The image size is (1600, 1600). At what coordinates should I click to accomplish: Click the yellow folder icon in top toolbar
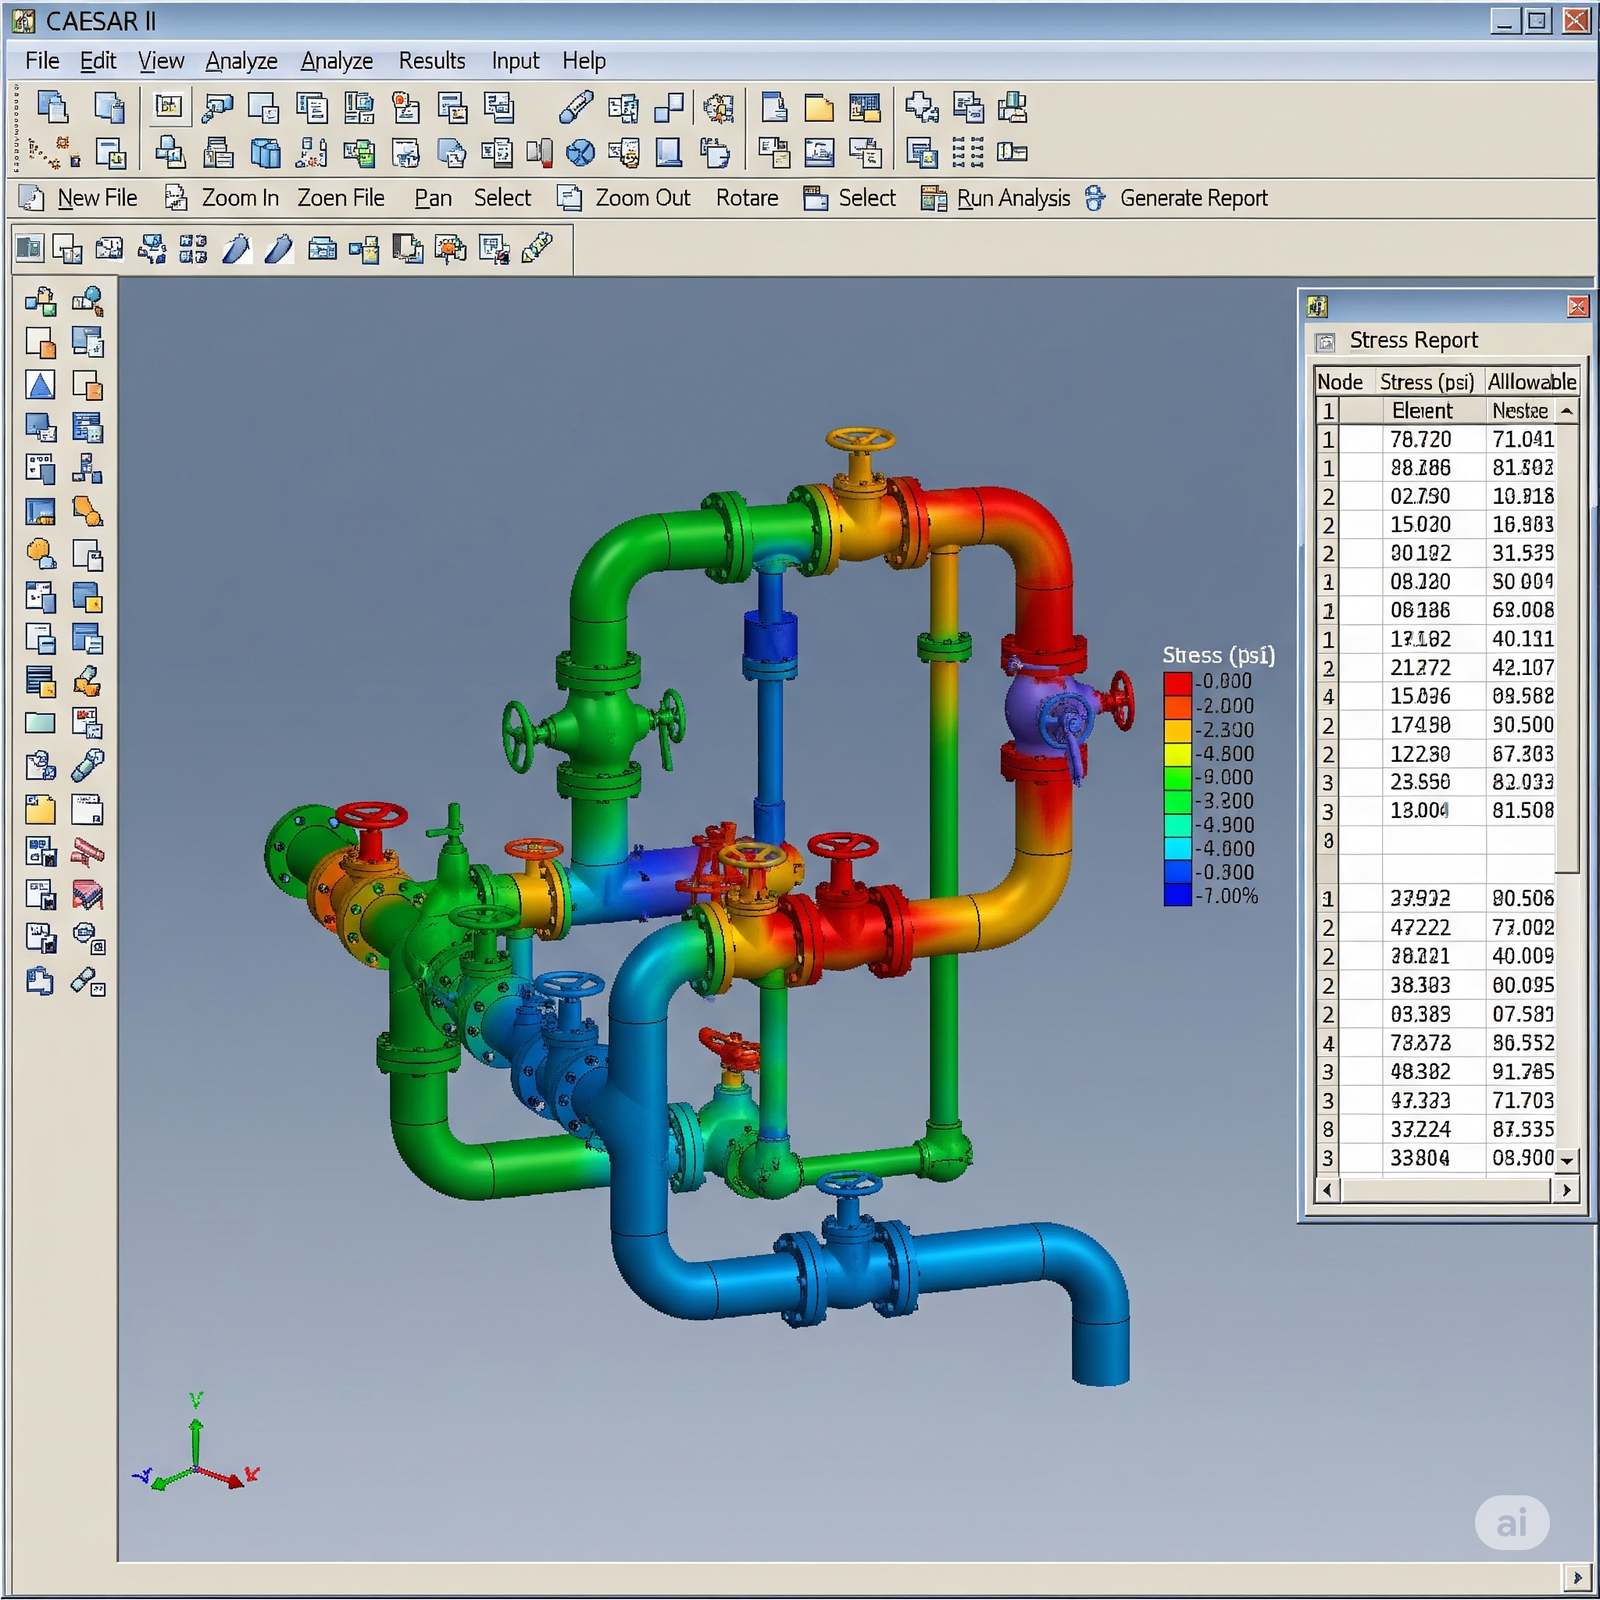click(x=818, y=107)
